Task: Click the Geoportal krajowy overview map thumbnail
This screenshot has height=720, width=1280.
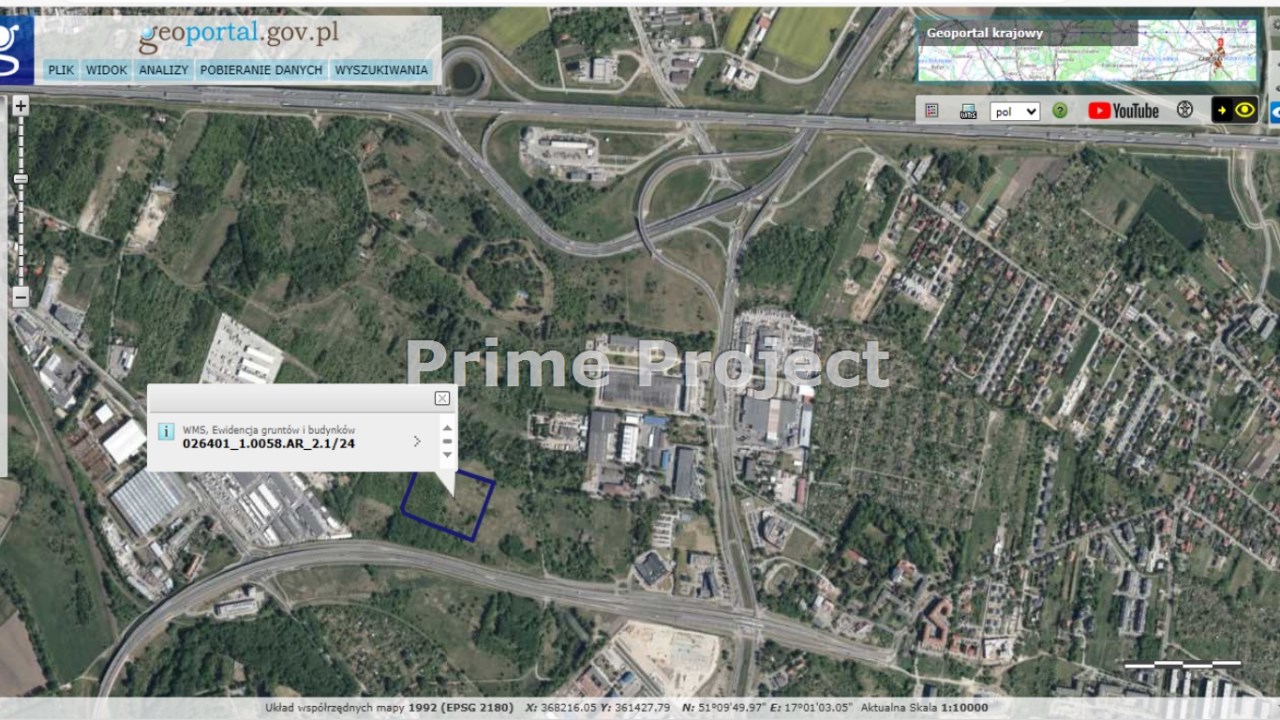Action: tap(1086, 51)
